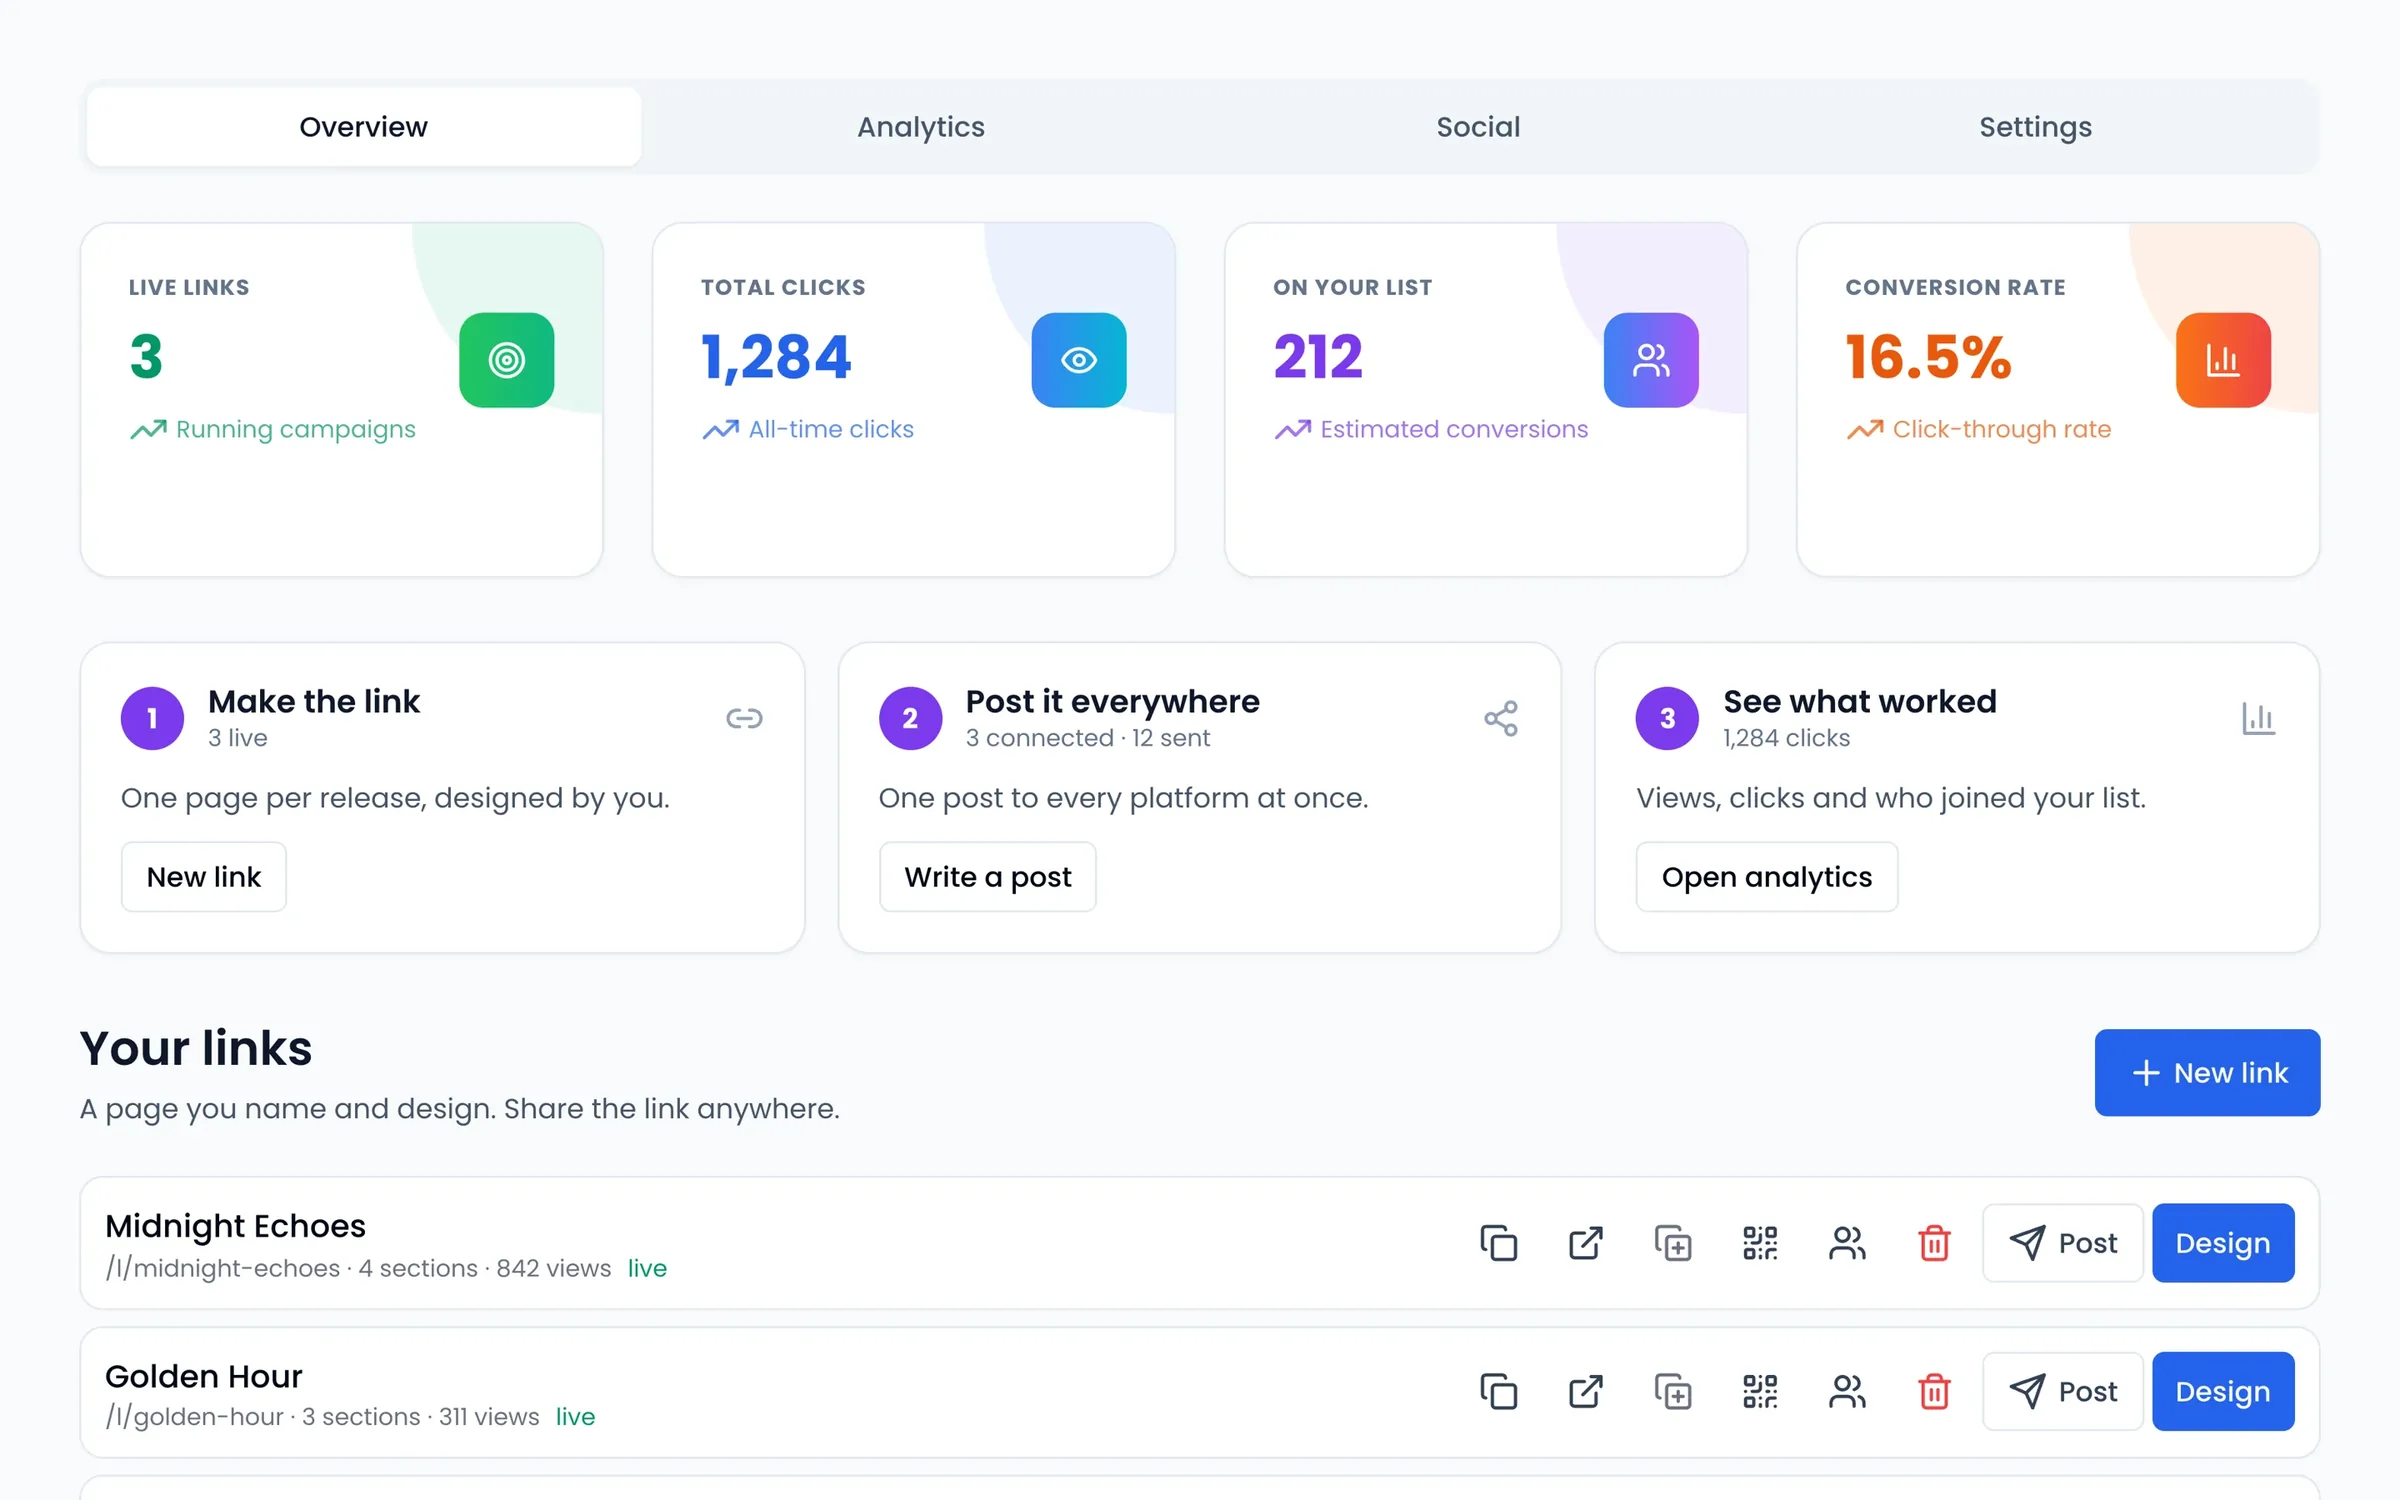Post the Golden Hour link
Viewport: 2400px width, 1500px height.
pyautogui.click(x=2063, y=1391)
